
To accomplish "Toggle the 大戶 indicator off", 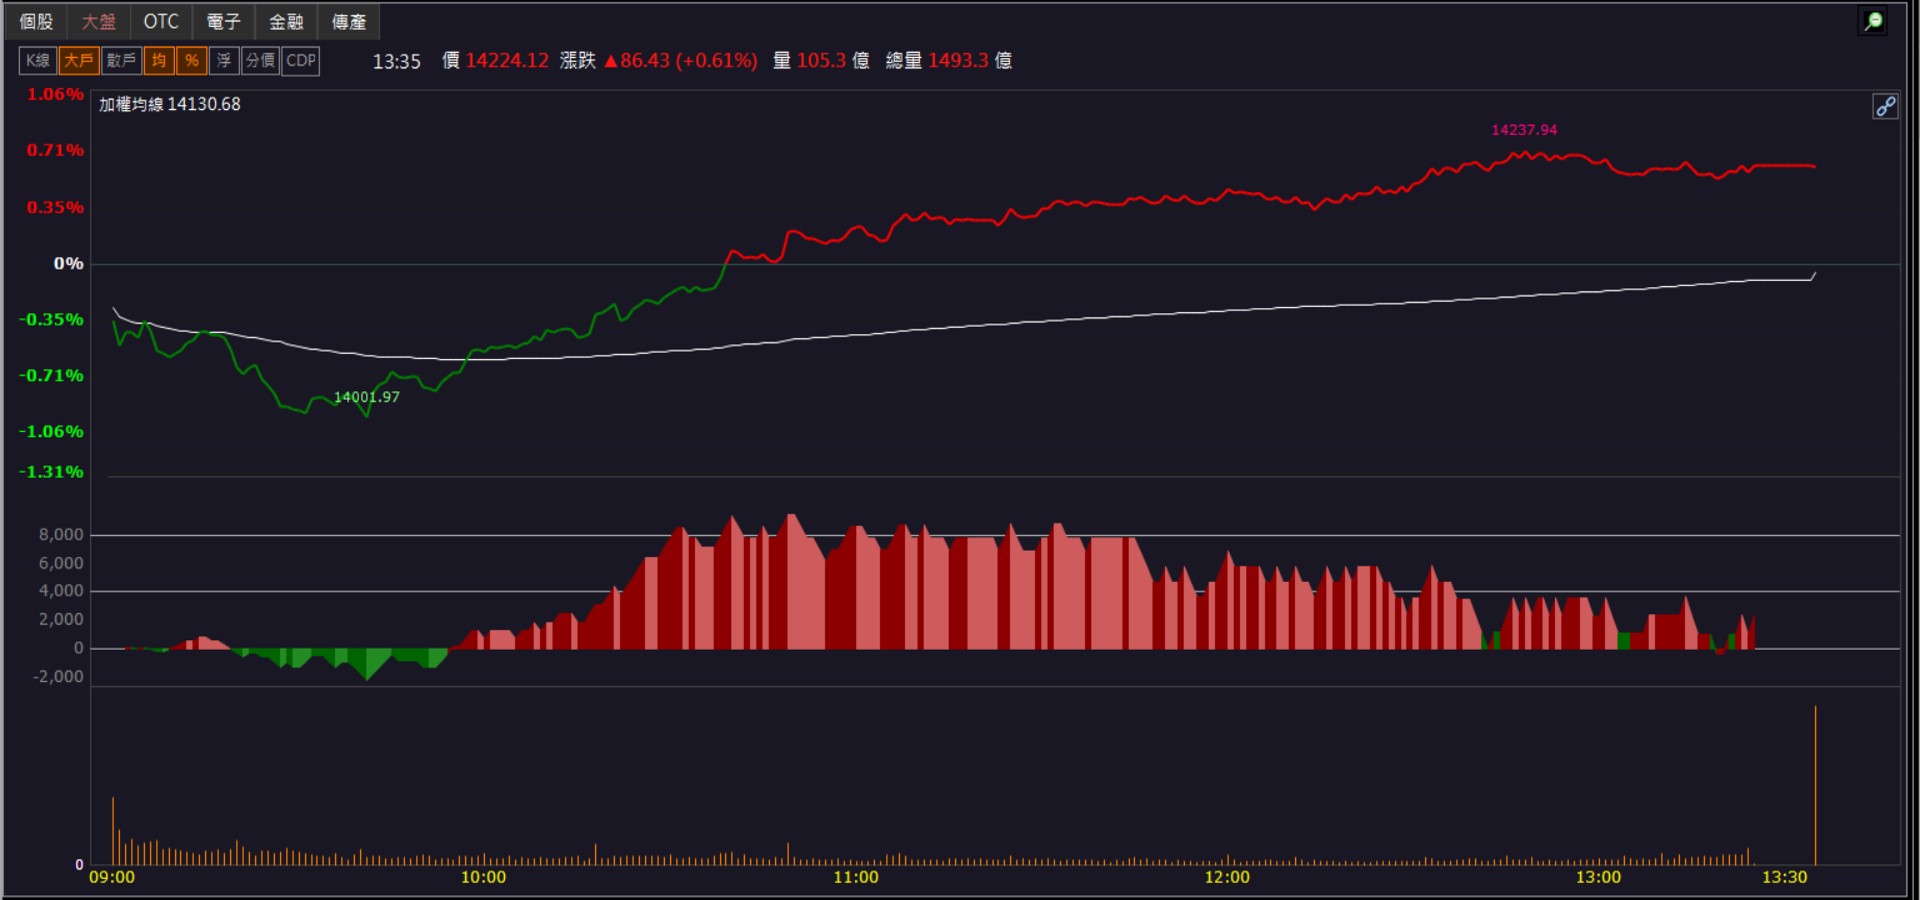I will click(x=79, y=60).
